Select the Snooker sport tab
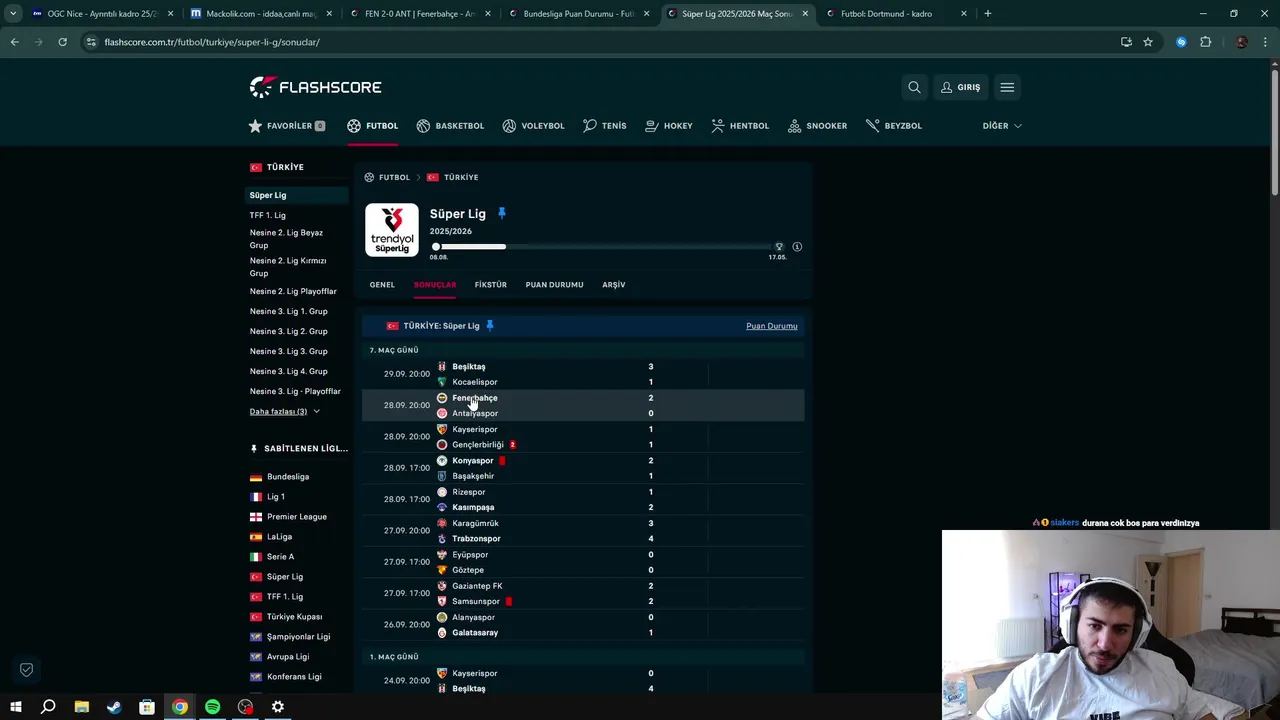This screenshot has width=1280, height=720. pyautogui.click(x=817, y=126)
